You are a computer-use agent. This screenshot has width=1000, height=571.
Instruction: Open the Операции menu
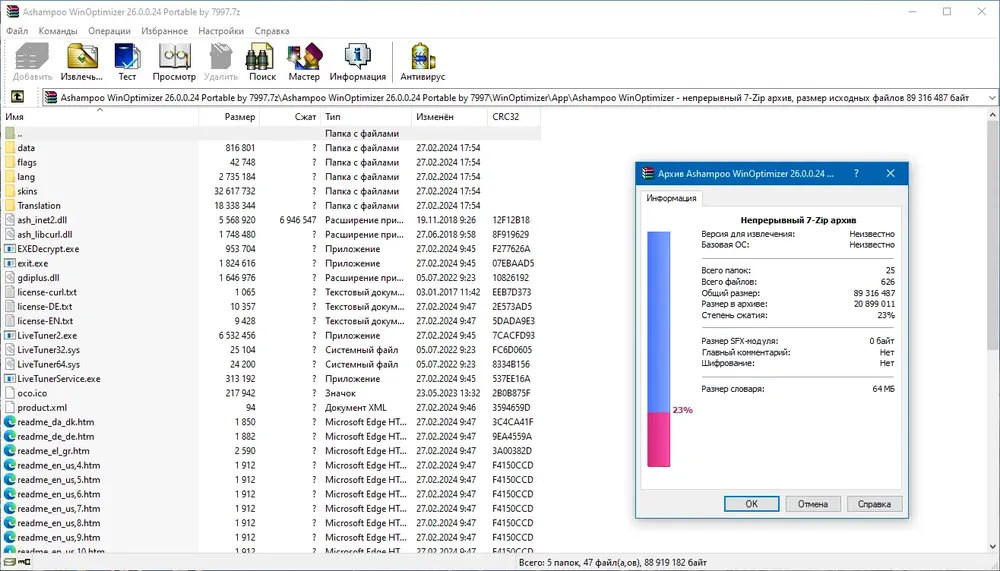pos(109,31)
